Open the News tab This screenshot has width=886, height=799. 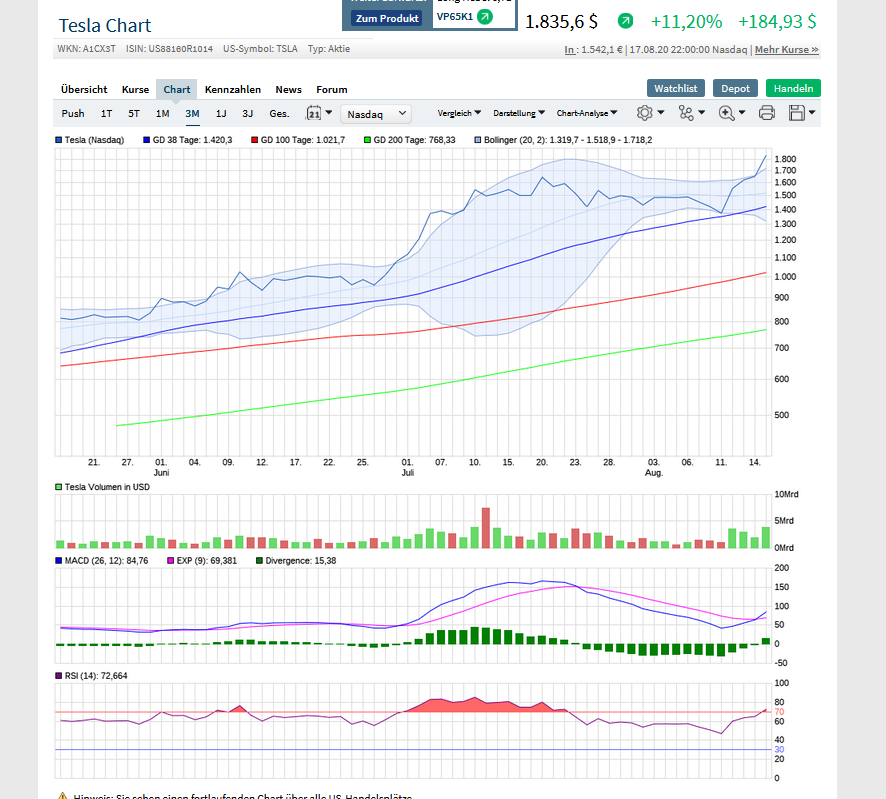(x=288, y=89)
